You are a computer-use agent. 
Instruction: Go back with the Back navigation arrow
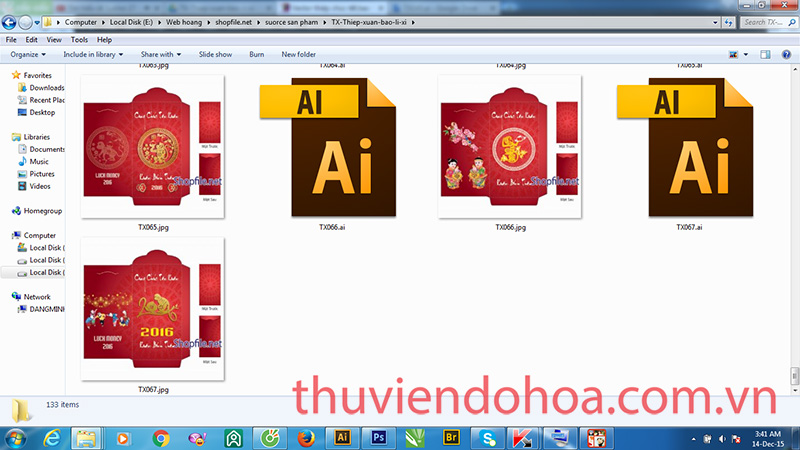9,22
